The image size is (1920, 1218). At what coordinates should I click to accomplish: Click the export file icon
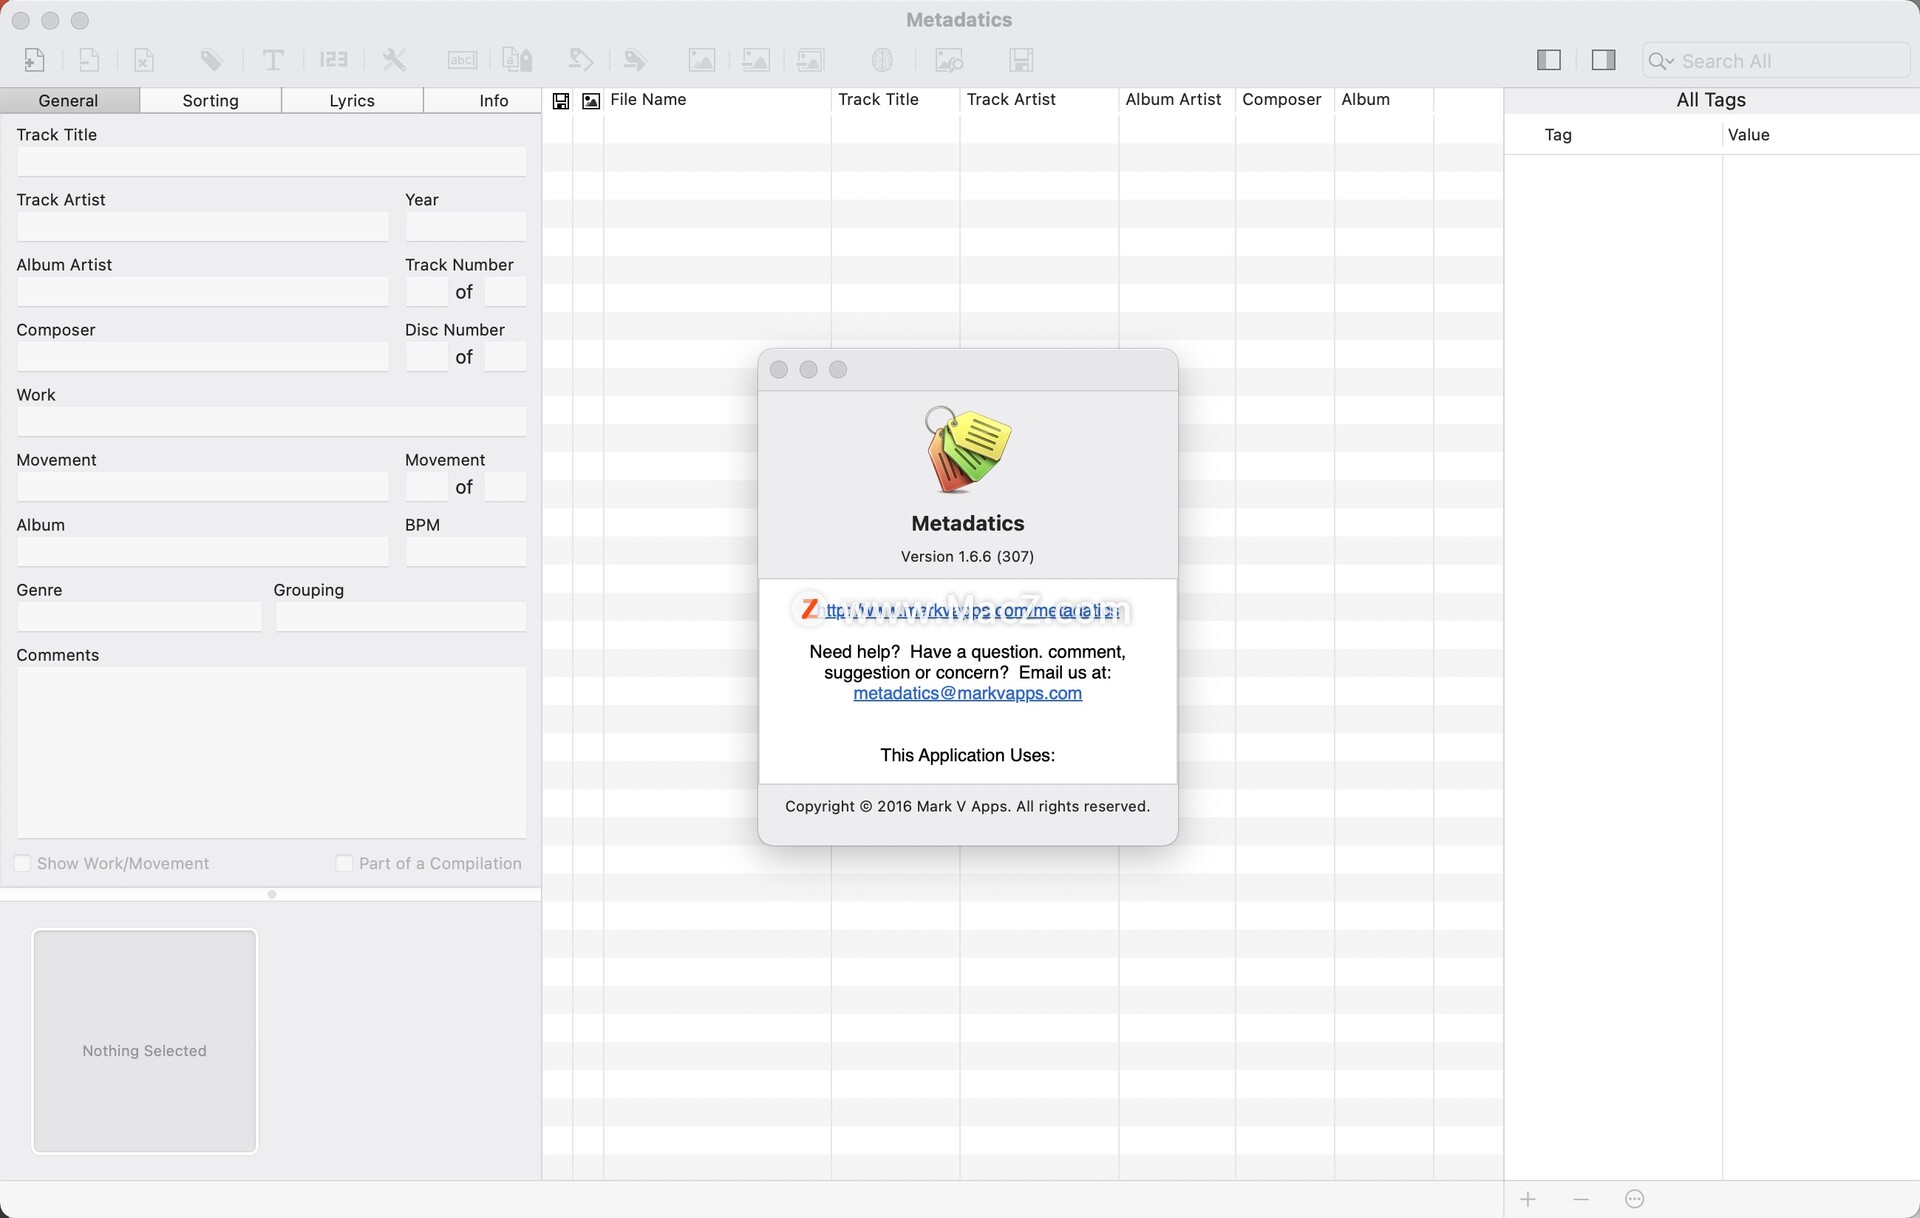pyautogui.click(x=88, y=60)
